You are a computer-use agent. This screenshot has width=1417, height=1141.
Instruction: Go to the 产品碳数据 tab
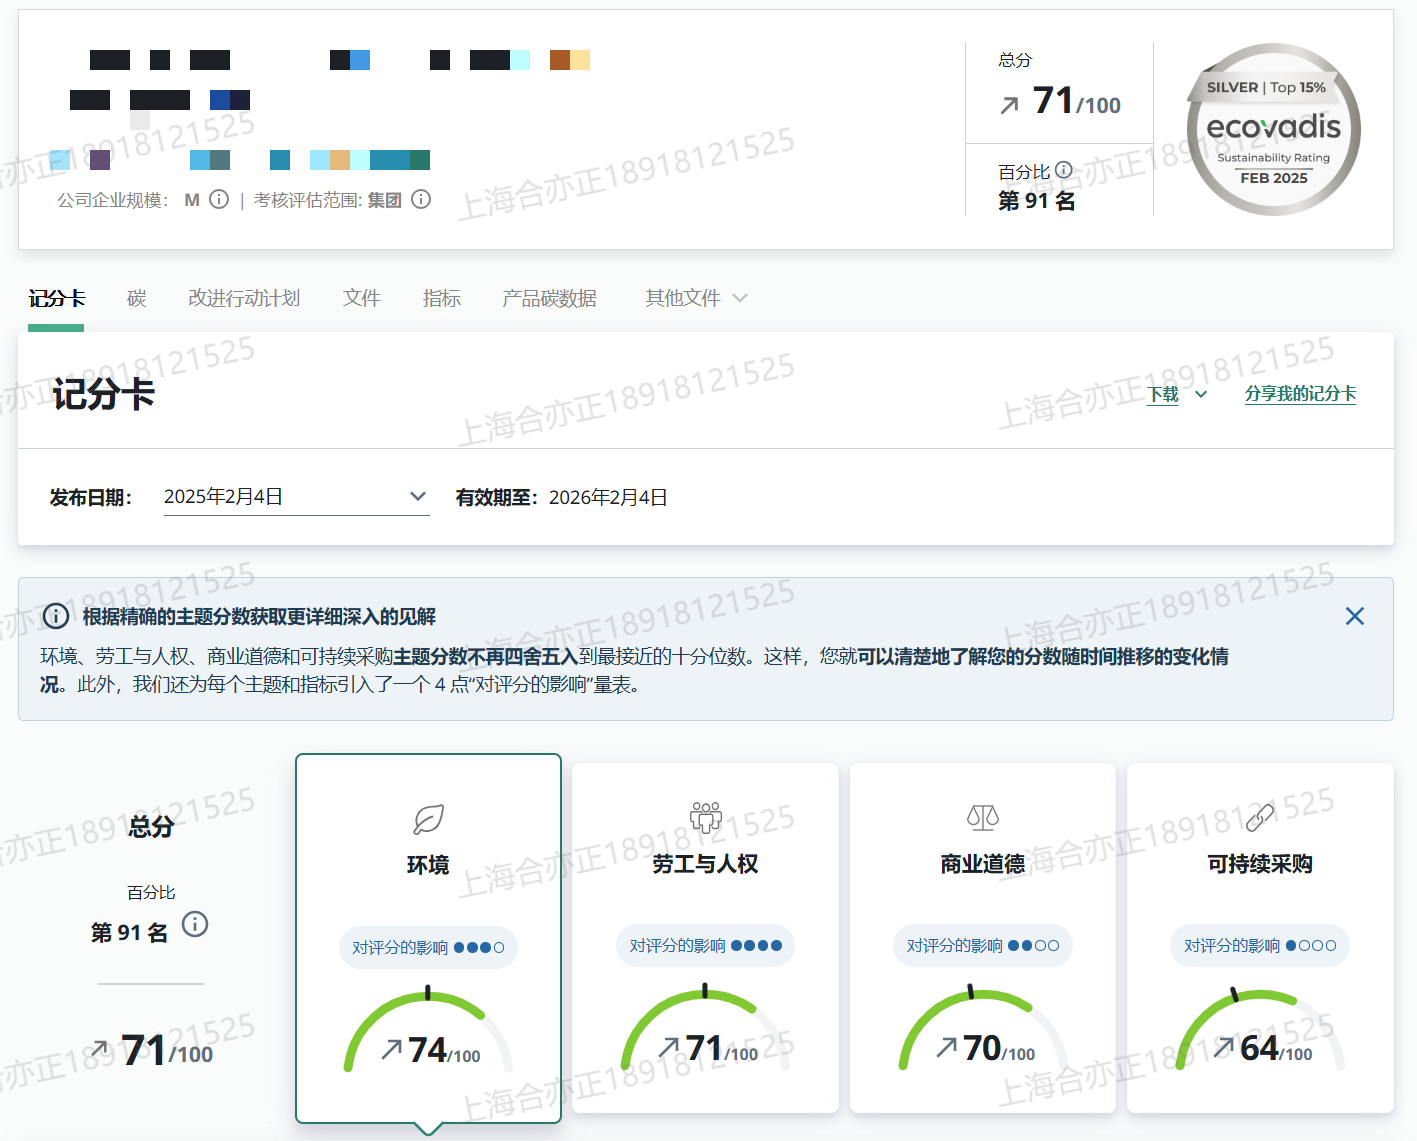tap(549, 298)
